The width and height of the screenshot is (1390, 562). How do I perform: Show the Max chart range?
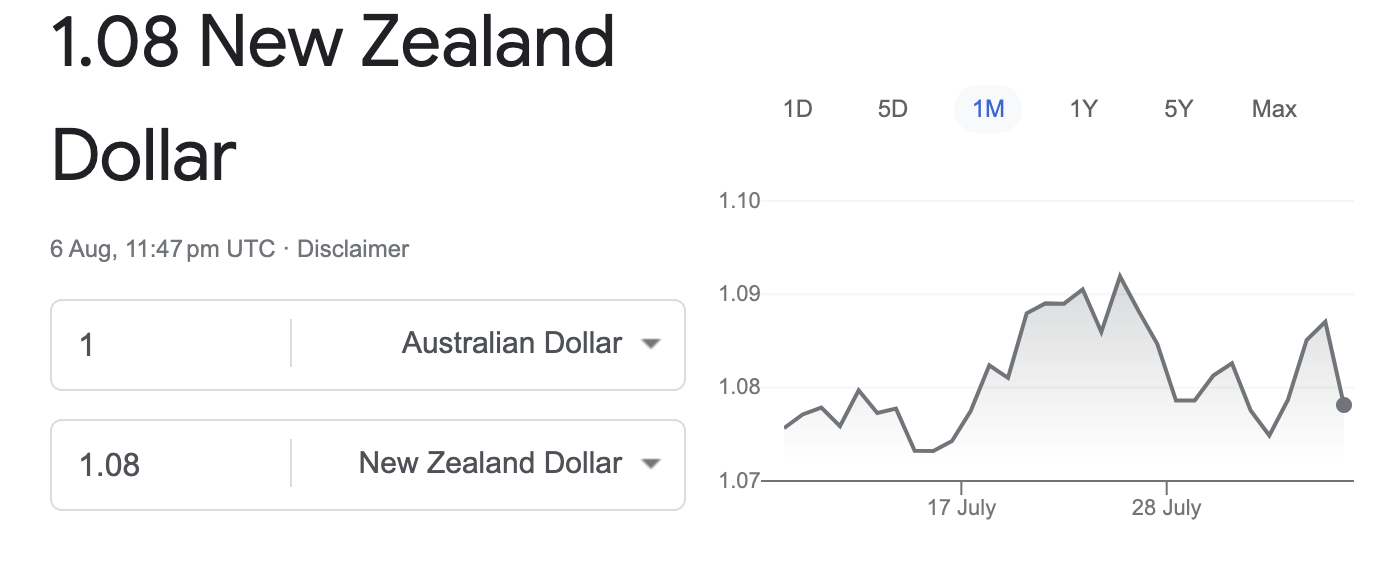pos(1274,109)
